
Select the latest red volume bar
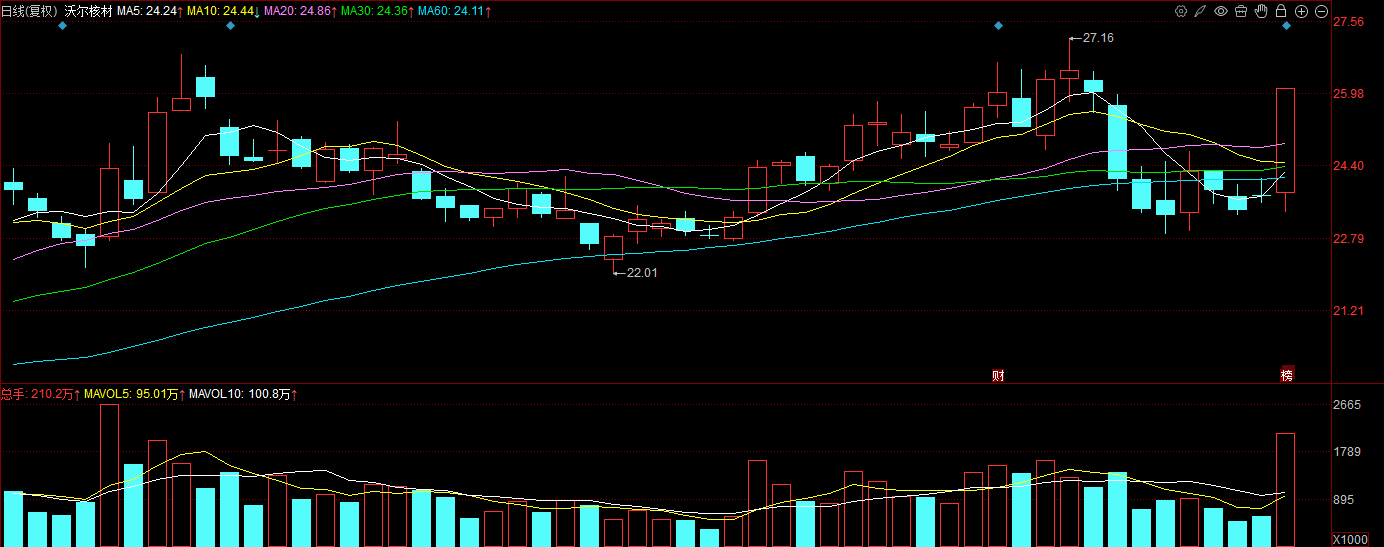[1286, 490]
